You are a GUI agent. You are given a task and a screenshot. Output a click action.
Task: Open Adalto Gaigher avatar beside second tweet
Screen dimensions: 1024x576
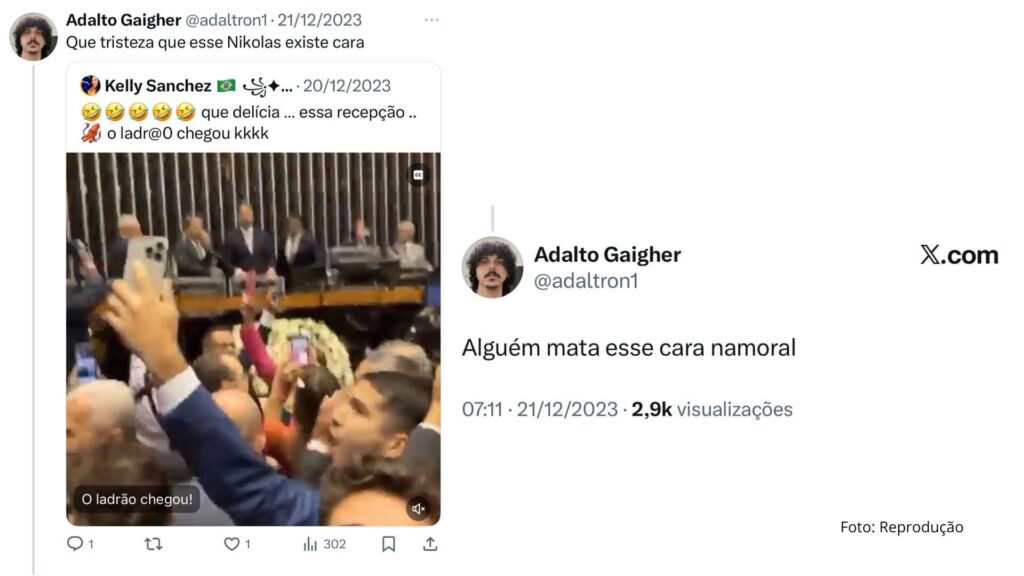(x=492, y=267)
